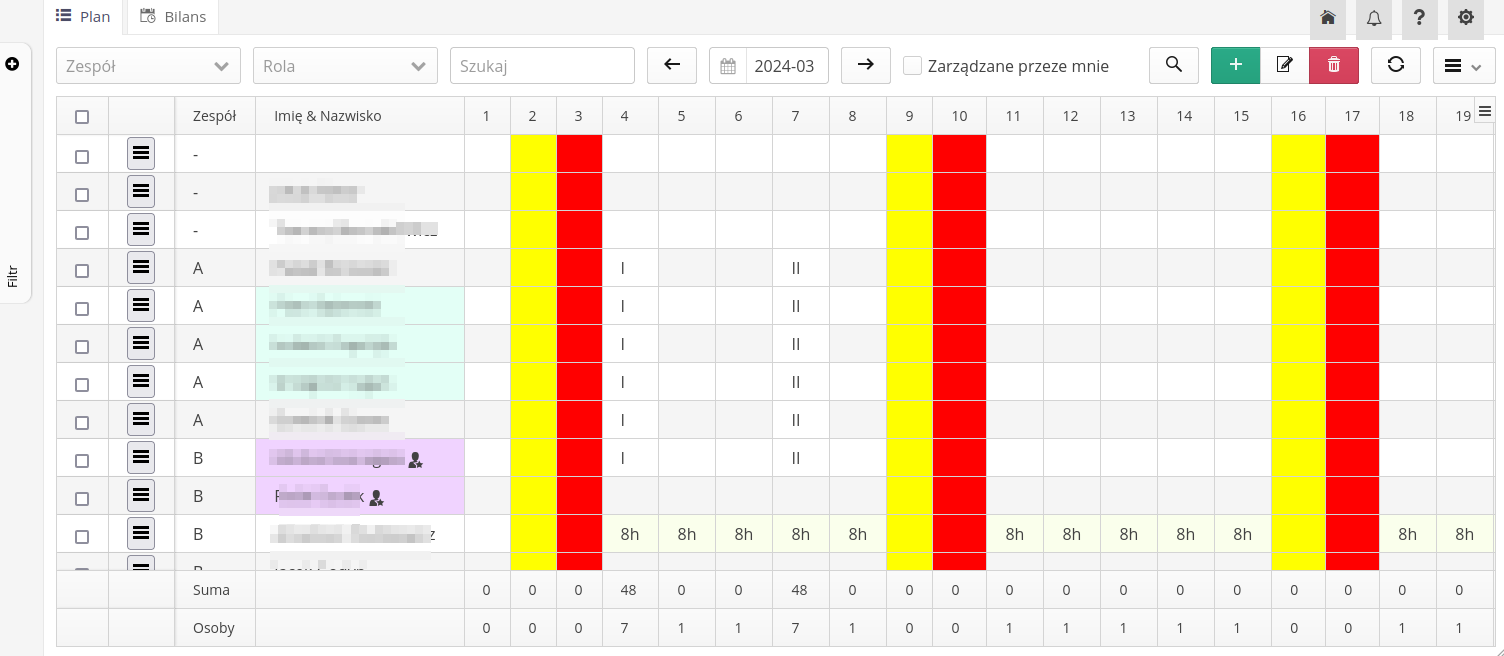
Task: Click the magnifier search button
Action: click(x=1174, y=65)
